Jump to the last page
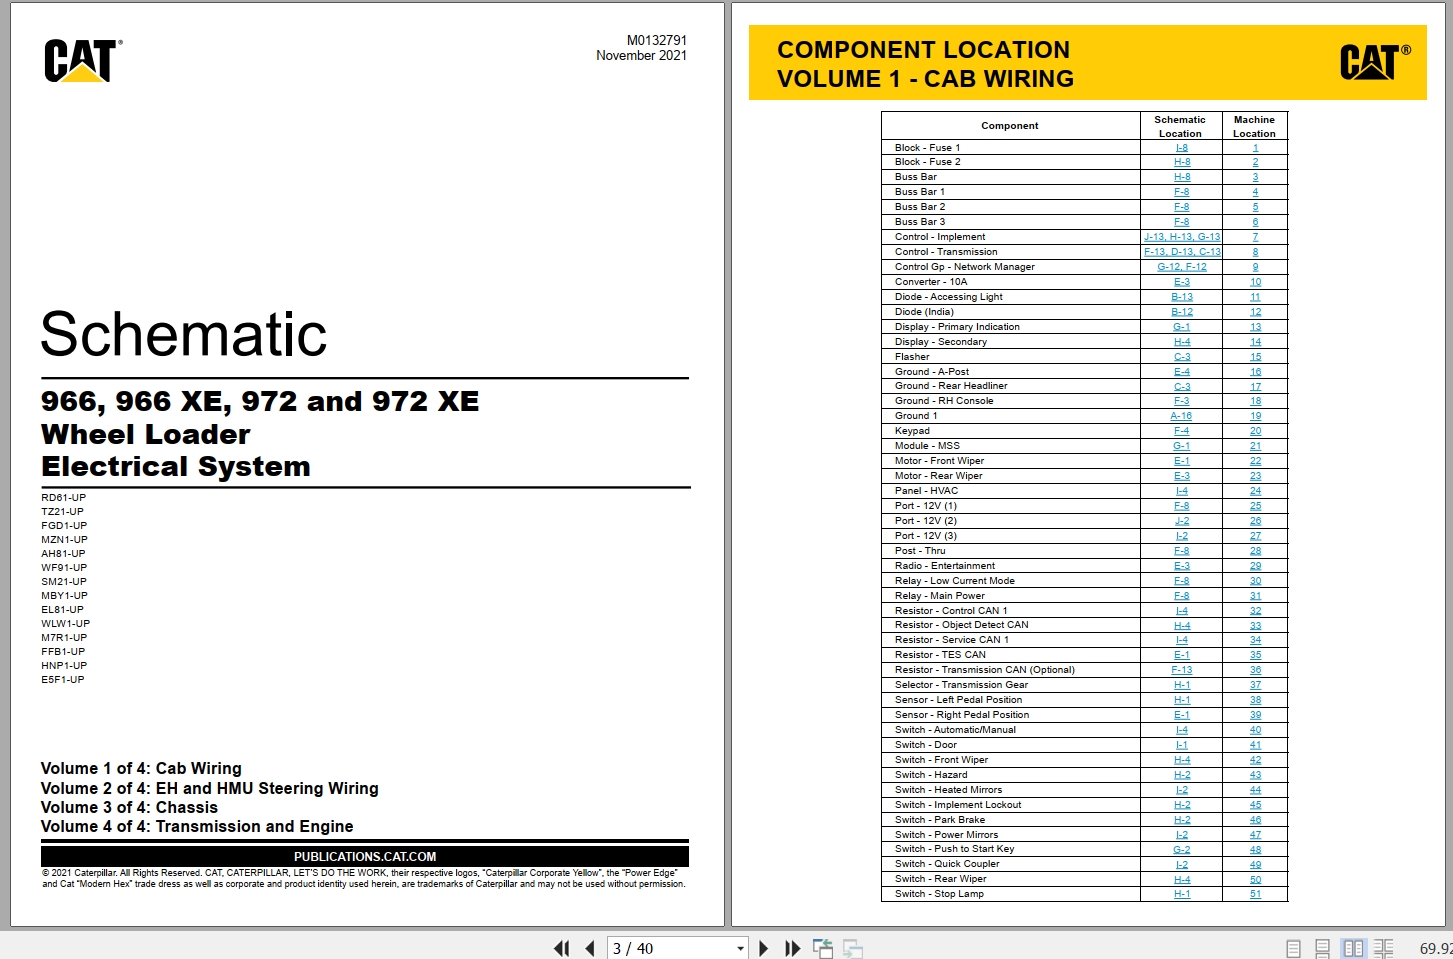Image resolution: width=1453 pixels, height=959 pixels. pos(792,948)
